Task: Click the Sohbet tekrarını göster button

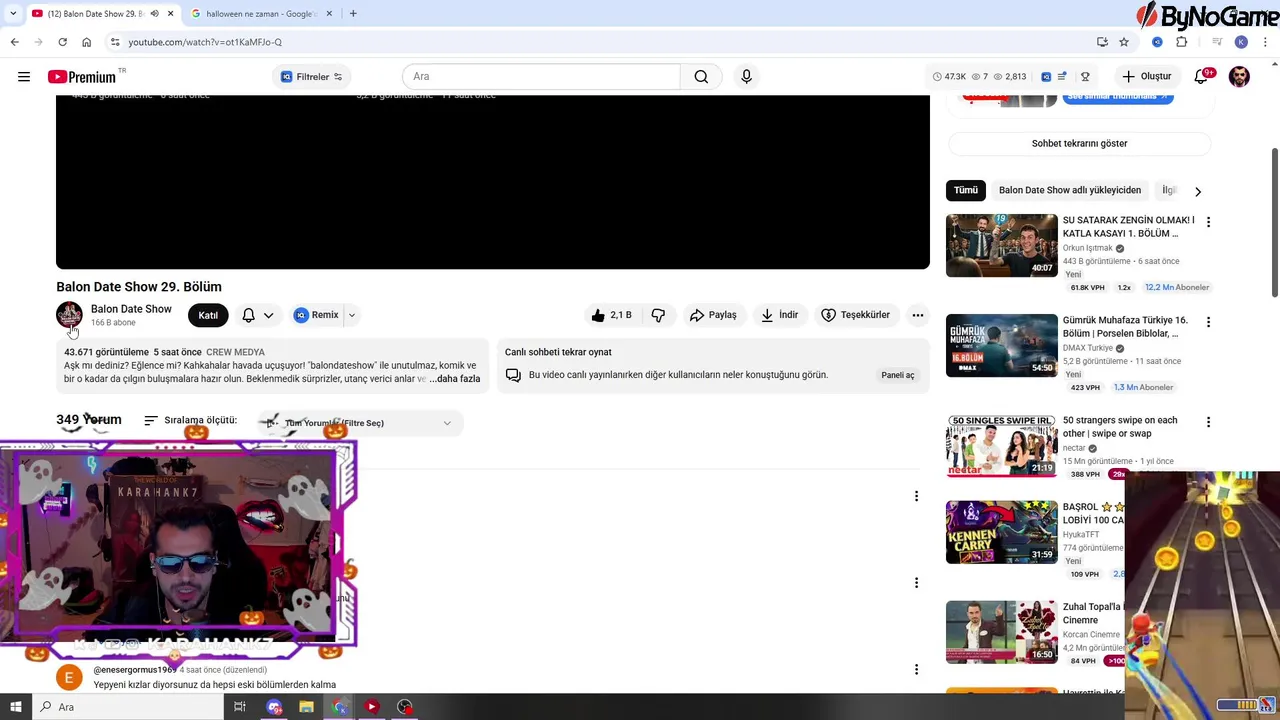Action: click(1079, 143)
